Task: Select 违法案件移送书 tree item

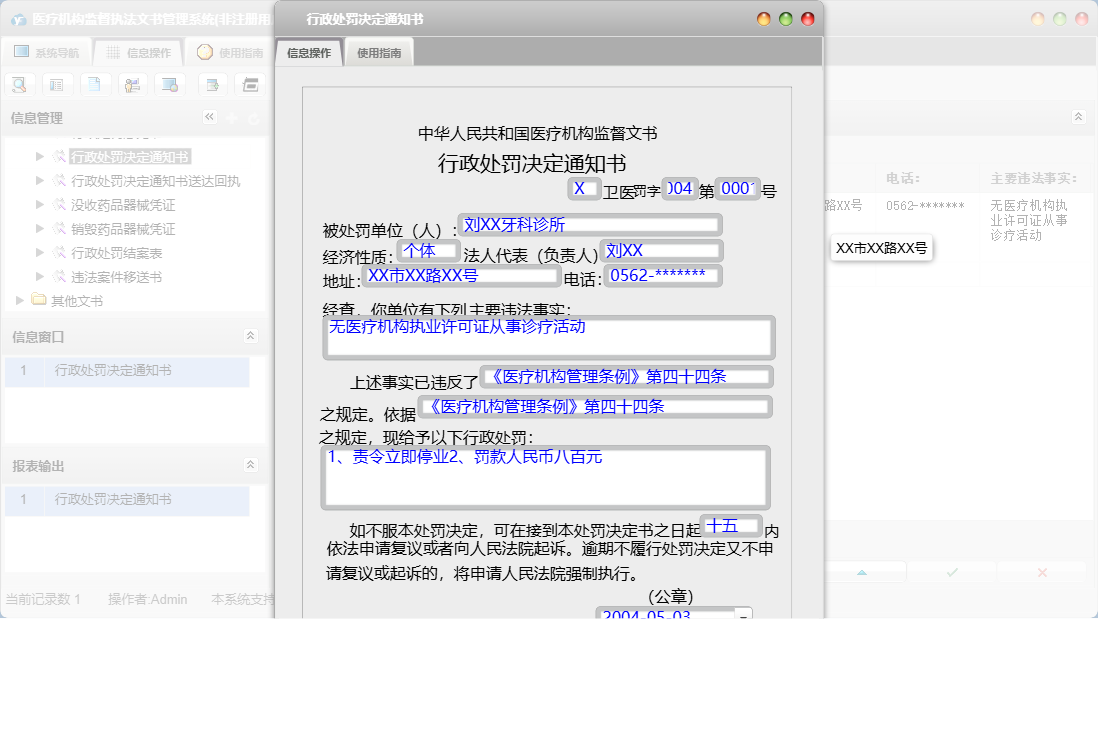Action: coord(116,277)
